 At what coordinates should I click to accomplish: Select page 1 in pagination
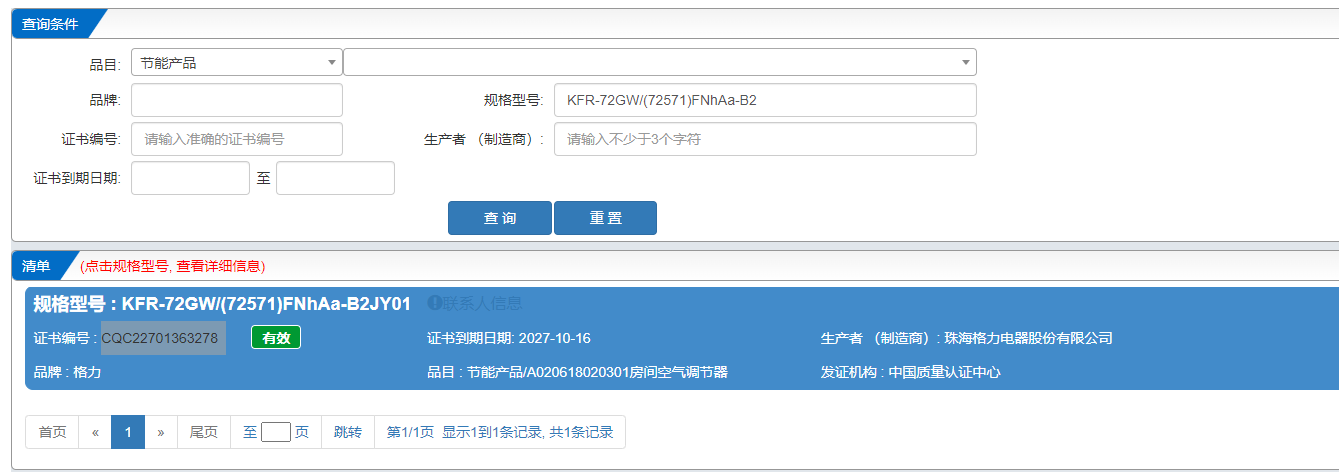[x=128, y=432]
